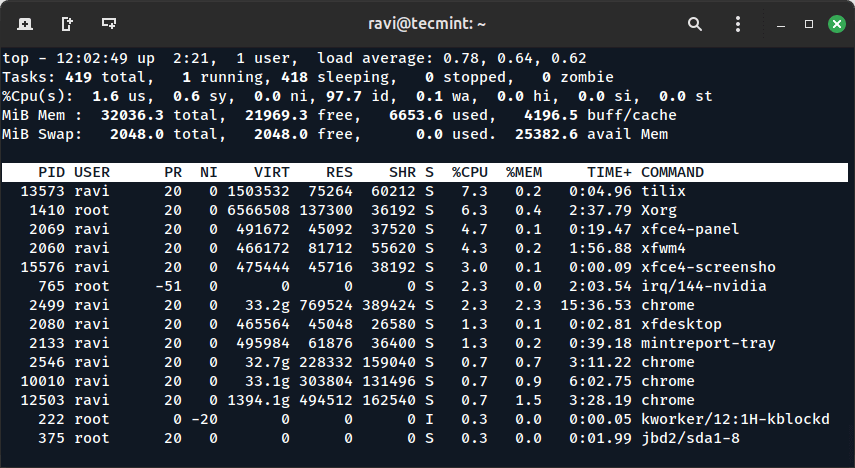Click the COMMAND column header

[672, 172]
